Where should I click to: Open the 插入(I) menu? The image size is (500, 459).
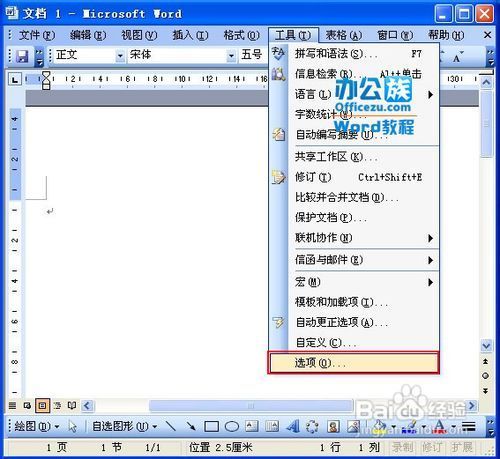tap(190, 35)
